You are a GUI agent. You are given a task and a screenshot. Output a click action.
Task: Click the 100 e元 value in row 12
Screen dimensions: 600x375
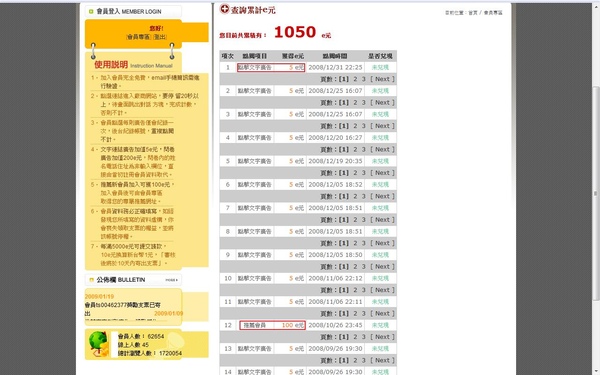tap(293, 325)
